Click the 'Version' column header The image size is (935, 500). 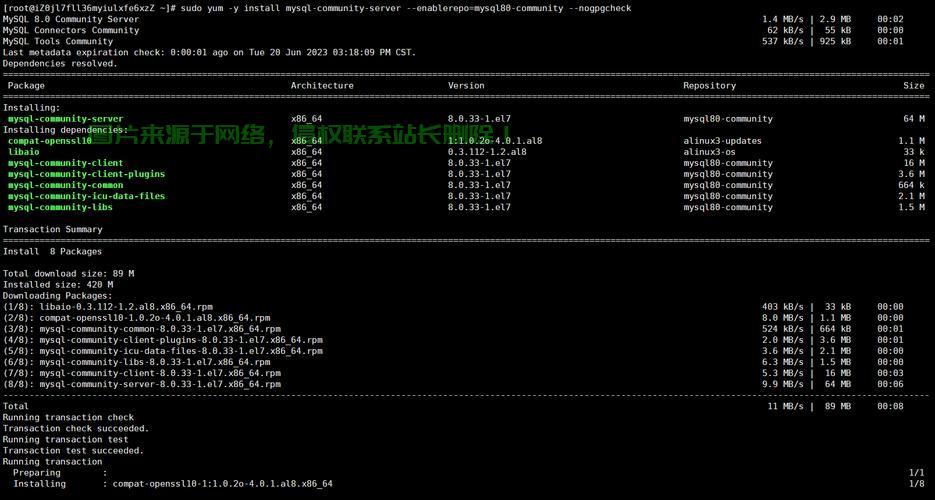pos(466,85)
